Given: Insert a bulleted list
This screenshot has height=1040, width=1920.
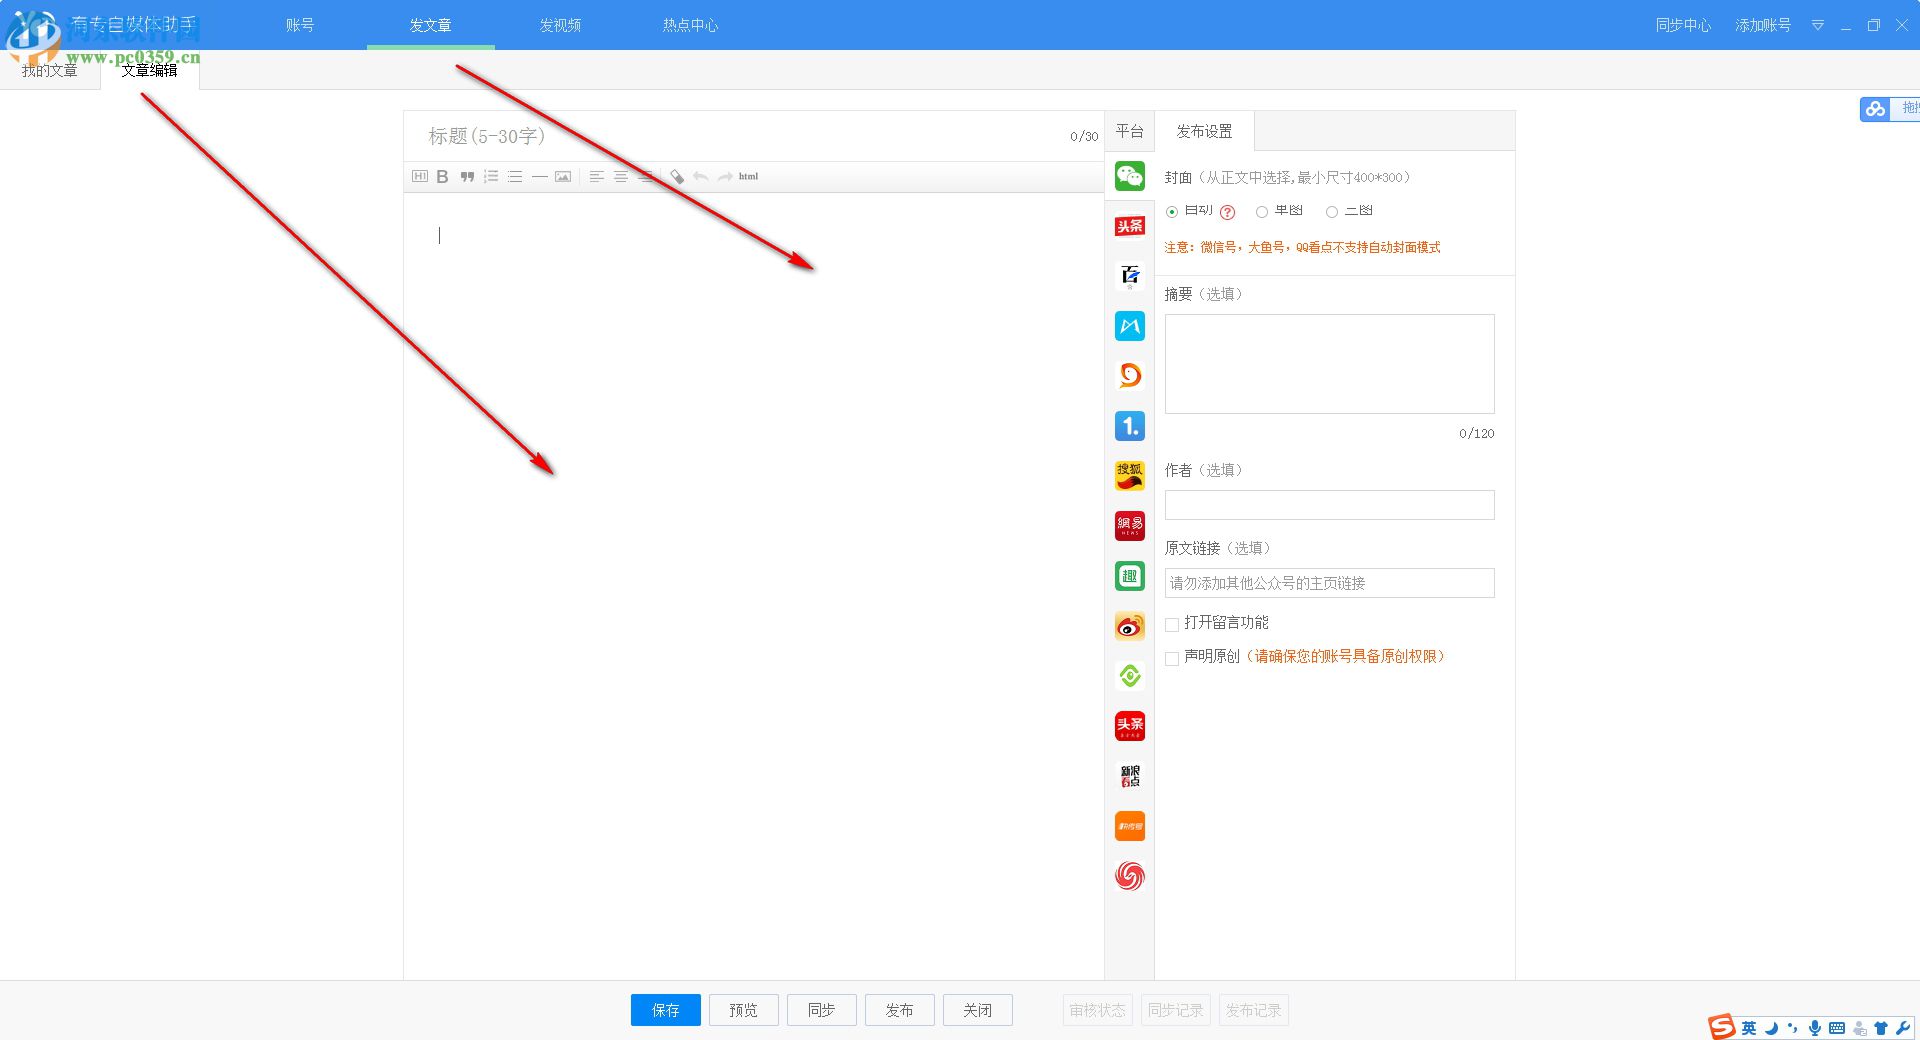Looking at the screenshot, I should tap(515, 177).
